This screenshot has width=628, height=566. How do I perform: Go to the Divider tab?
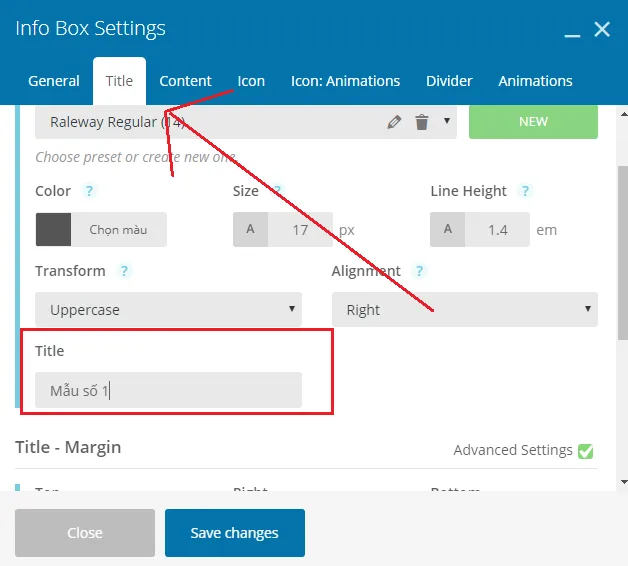click(x=449, y=81)
